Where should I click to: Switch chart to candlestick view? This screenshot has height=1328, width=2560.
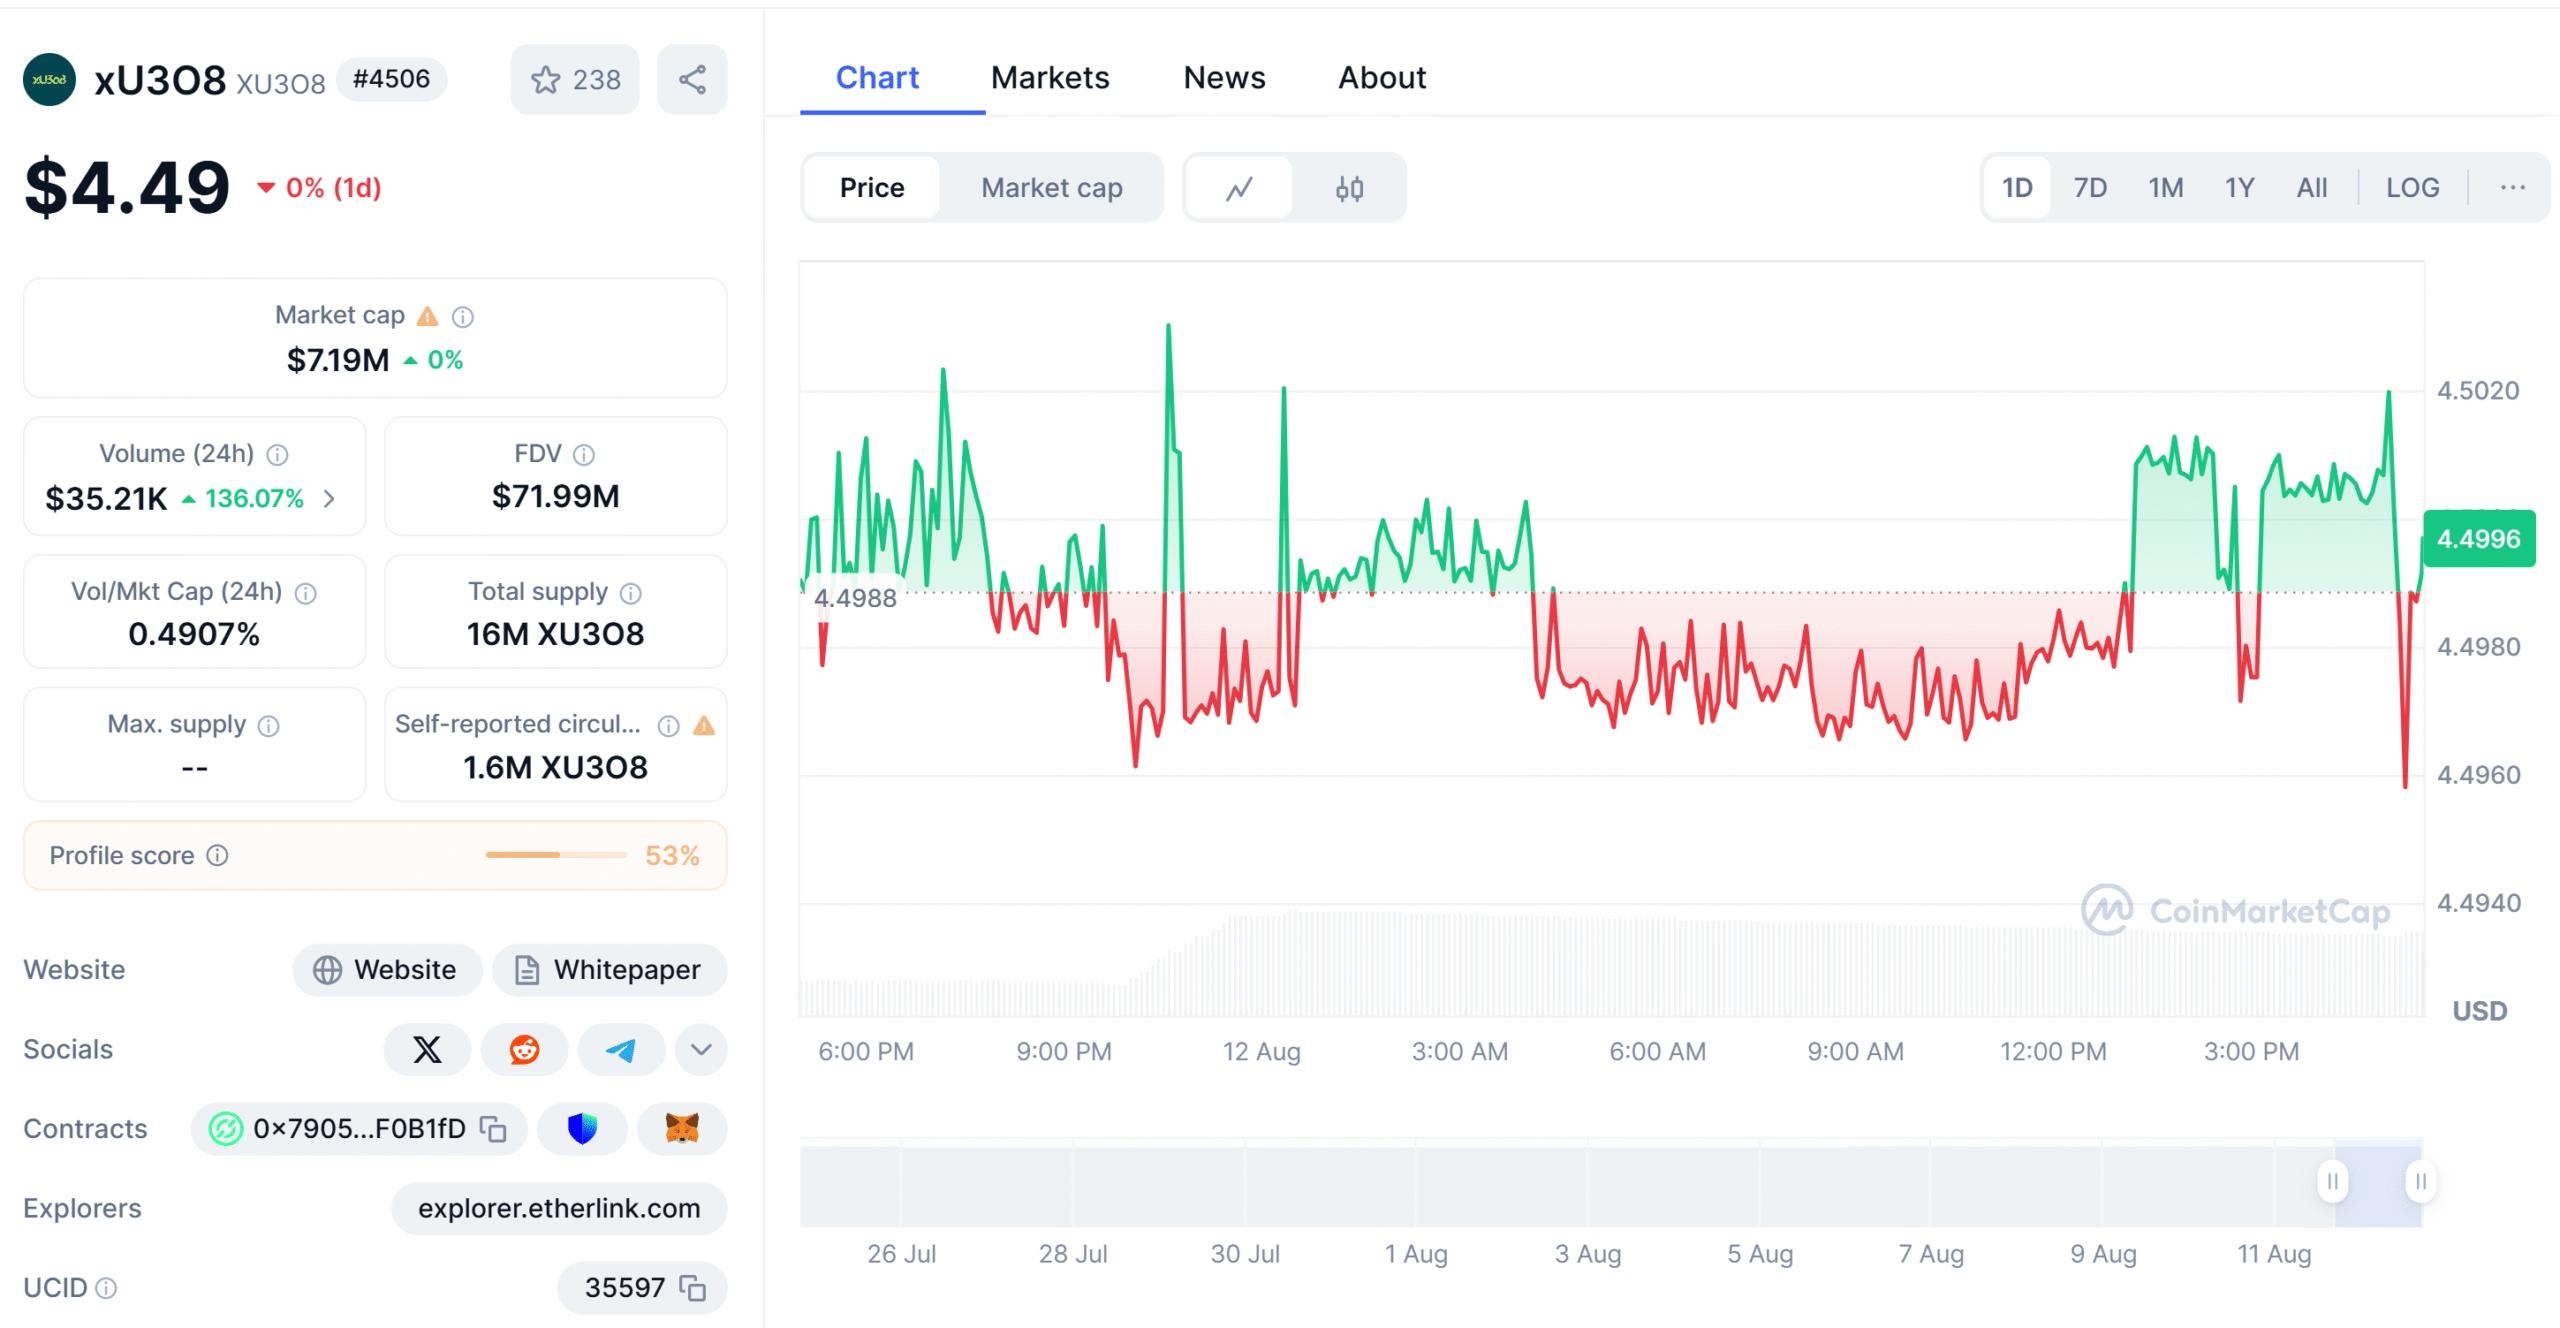click(1349, 188)
